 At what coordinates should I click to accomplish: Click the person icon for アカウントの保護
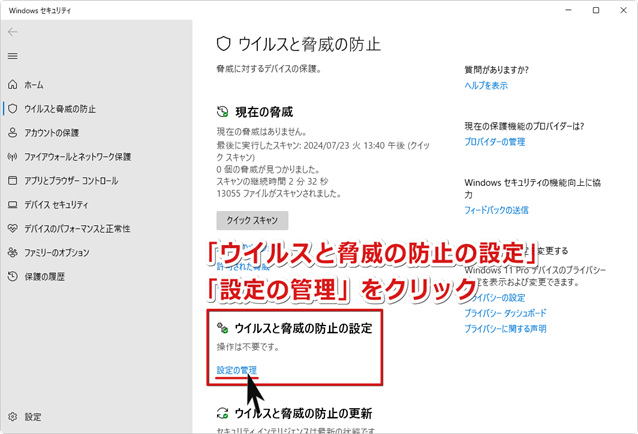coord(13,133)
